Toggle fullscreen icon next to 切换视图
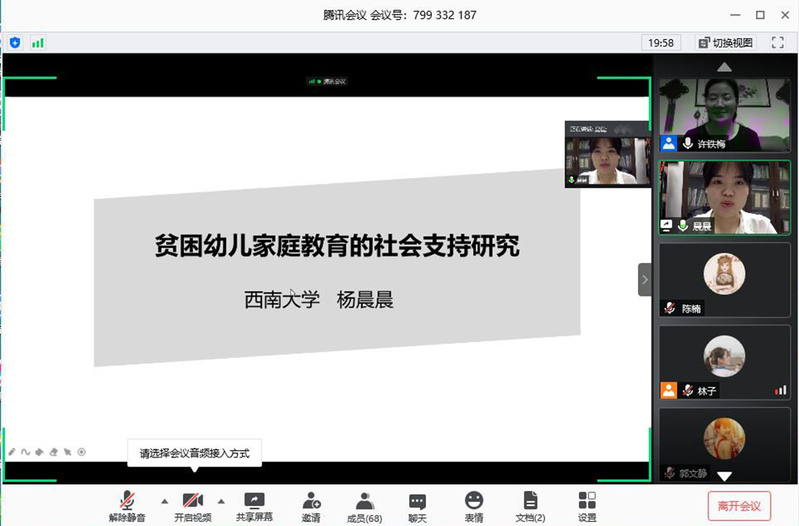 coord(775,43)
